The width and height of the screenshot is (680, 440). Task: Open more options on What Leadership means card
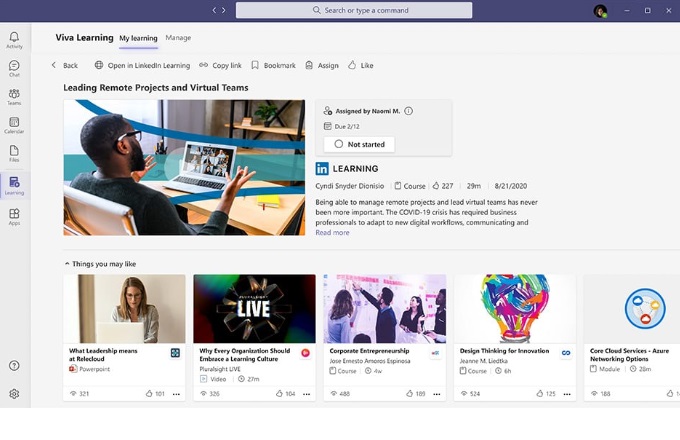pyautogui.click(x=177, y=394)
